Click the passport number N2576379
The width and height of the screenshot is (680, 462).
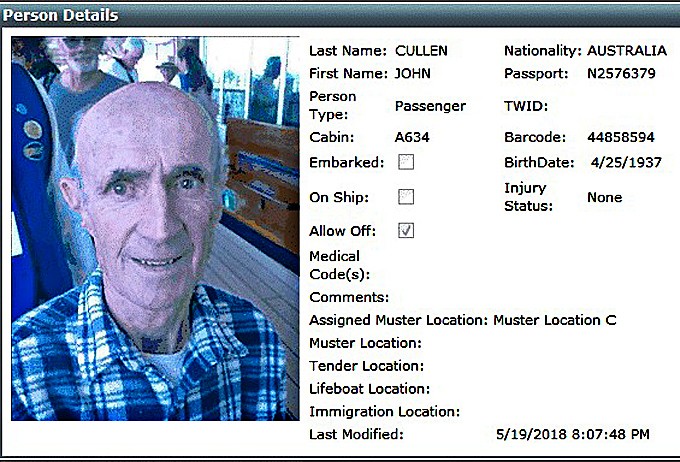pos(621,73)
